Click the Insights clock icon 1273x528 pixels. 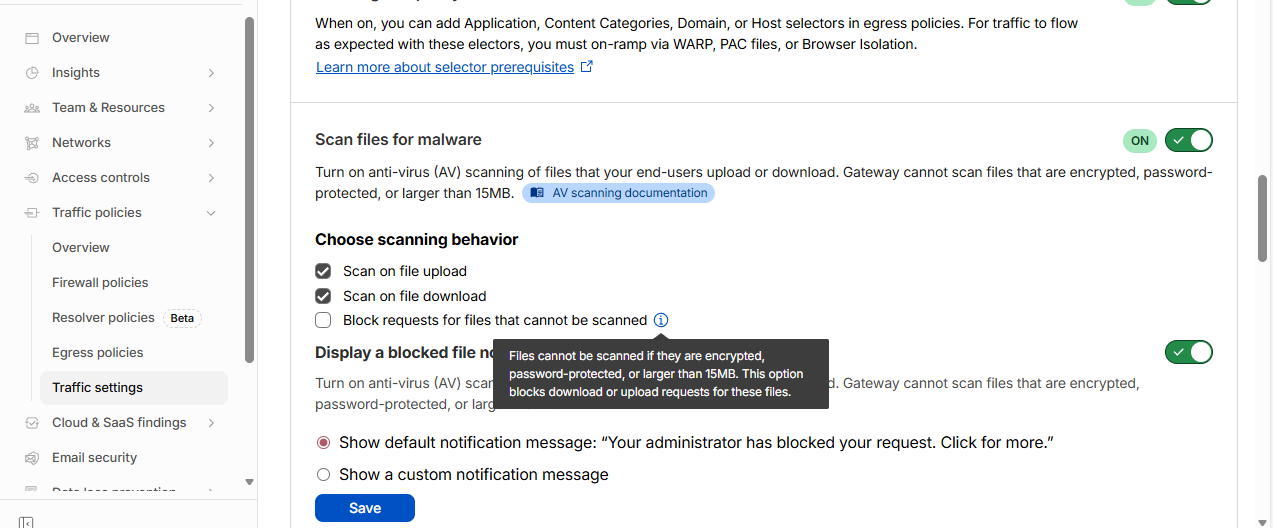point(32,73)
